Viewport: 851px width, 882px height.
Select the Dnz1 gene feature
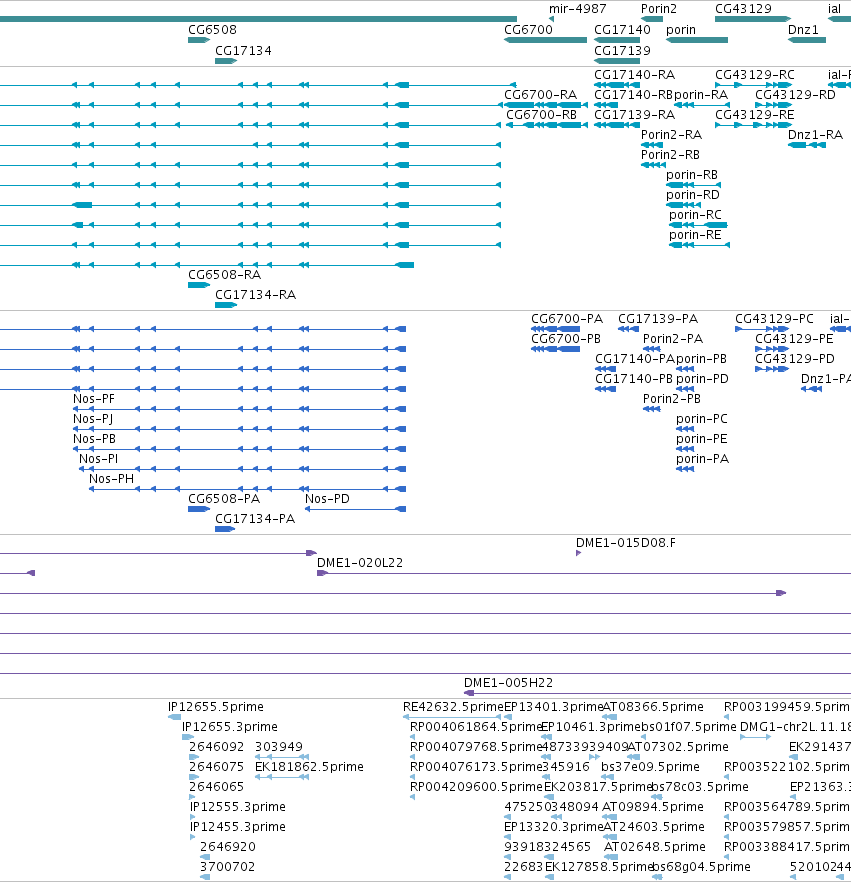pyautogui.click(x=807, y=40)
